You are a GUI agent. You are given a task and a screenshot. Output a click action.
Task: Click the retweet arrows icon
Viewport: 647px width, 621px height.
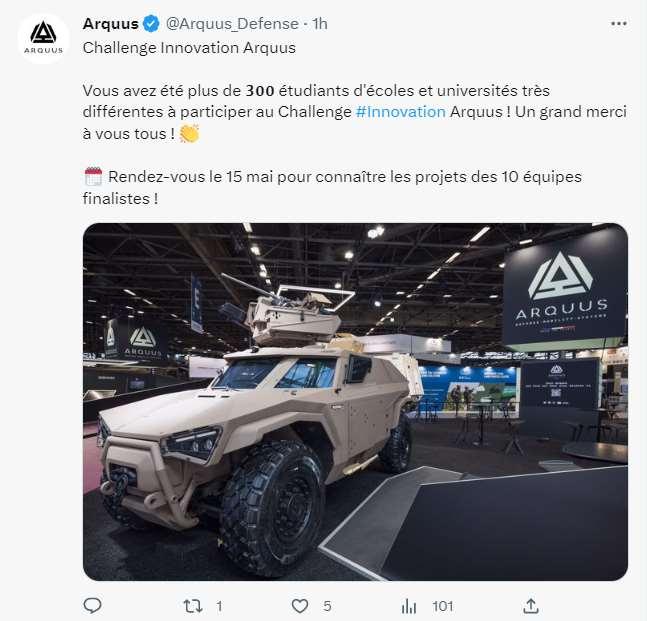[x=193, y=606]
